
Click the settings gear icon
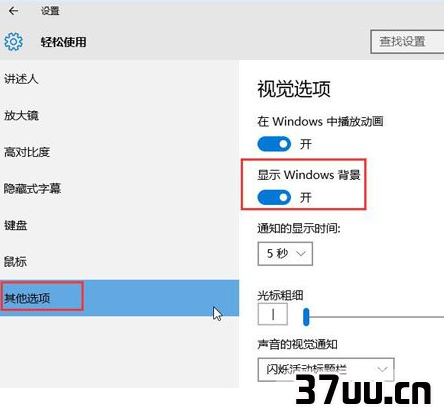(13, 42)
